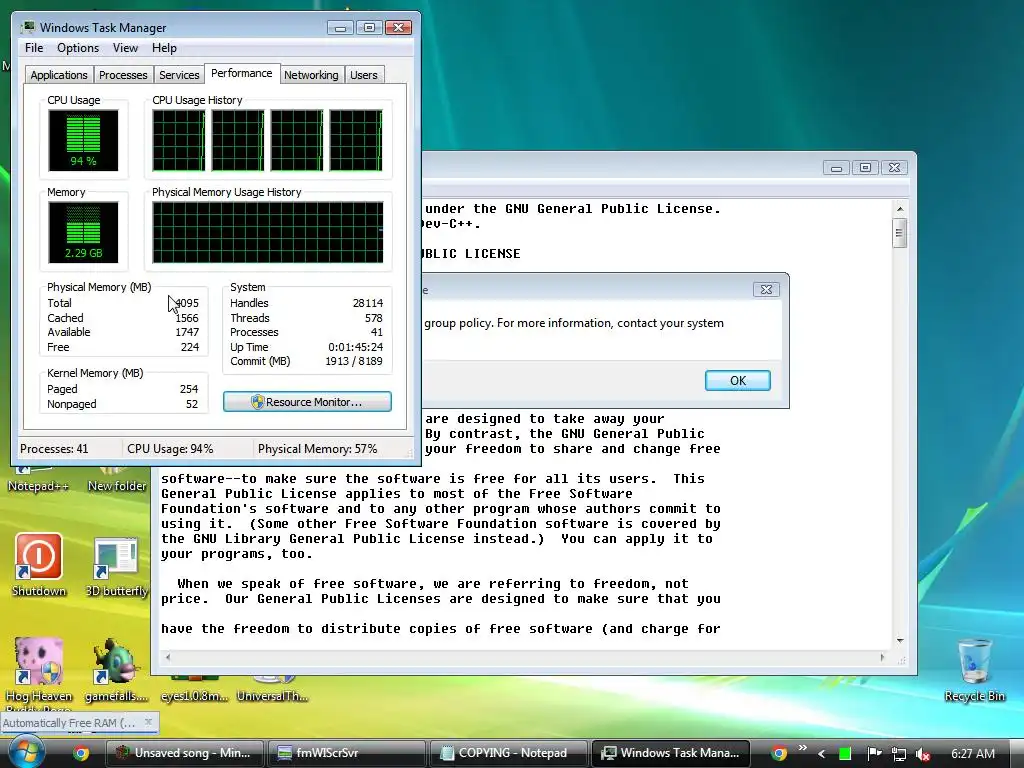Switch to the Users tab
The width and height of the screenshot is (1024, 768).
364,75
